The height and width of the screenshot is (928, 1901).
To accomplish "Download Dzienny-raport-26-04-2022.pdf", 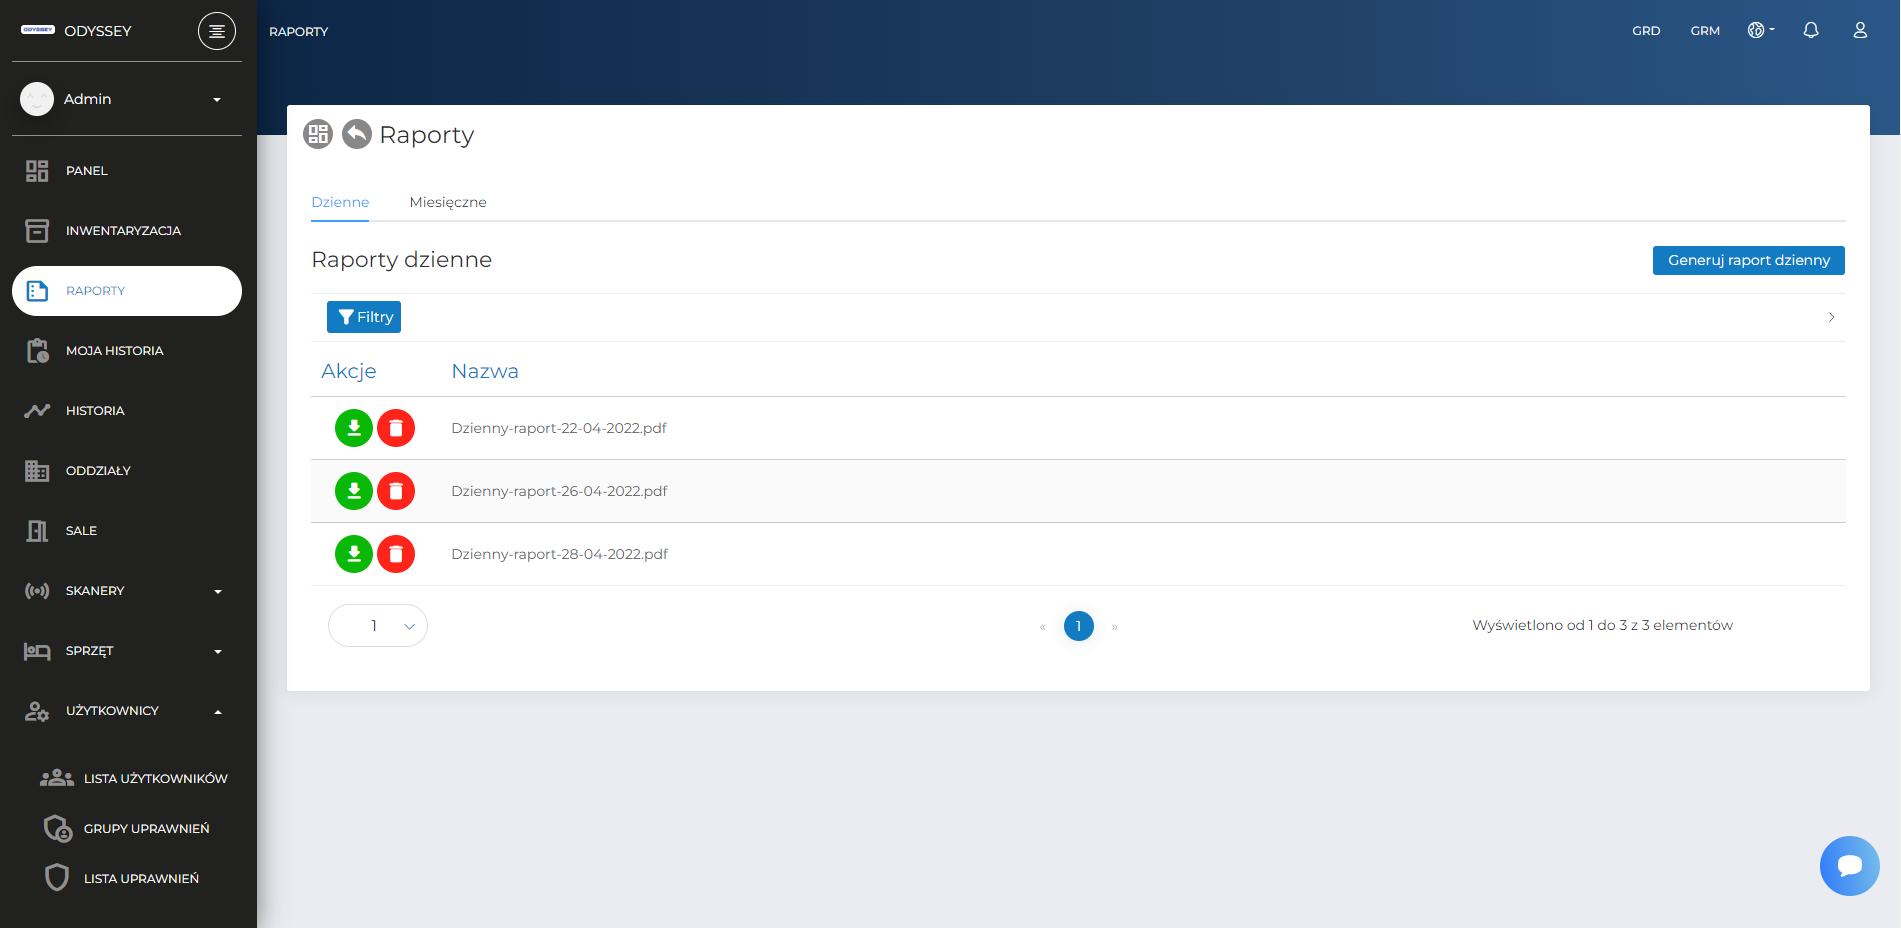I will point(354,491).
